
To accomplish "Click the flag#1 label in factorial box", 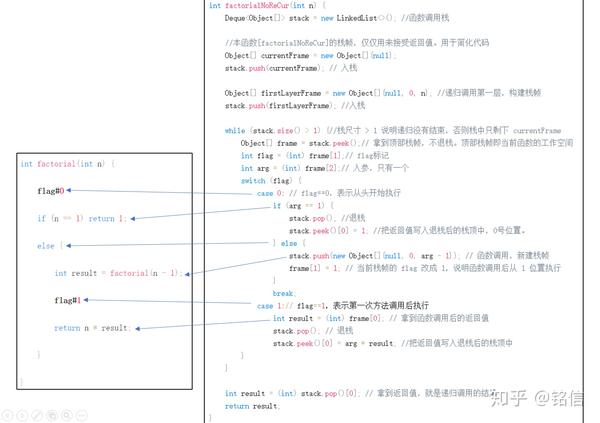I will coord(67,300).
